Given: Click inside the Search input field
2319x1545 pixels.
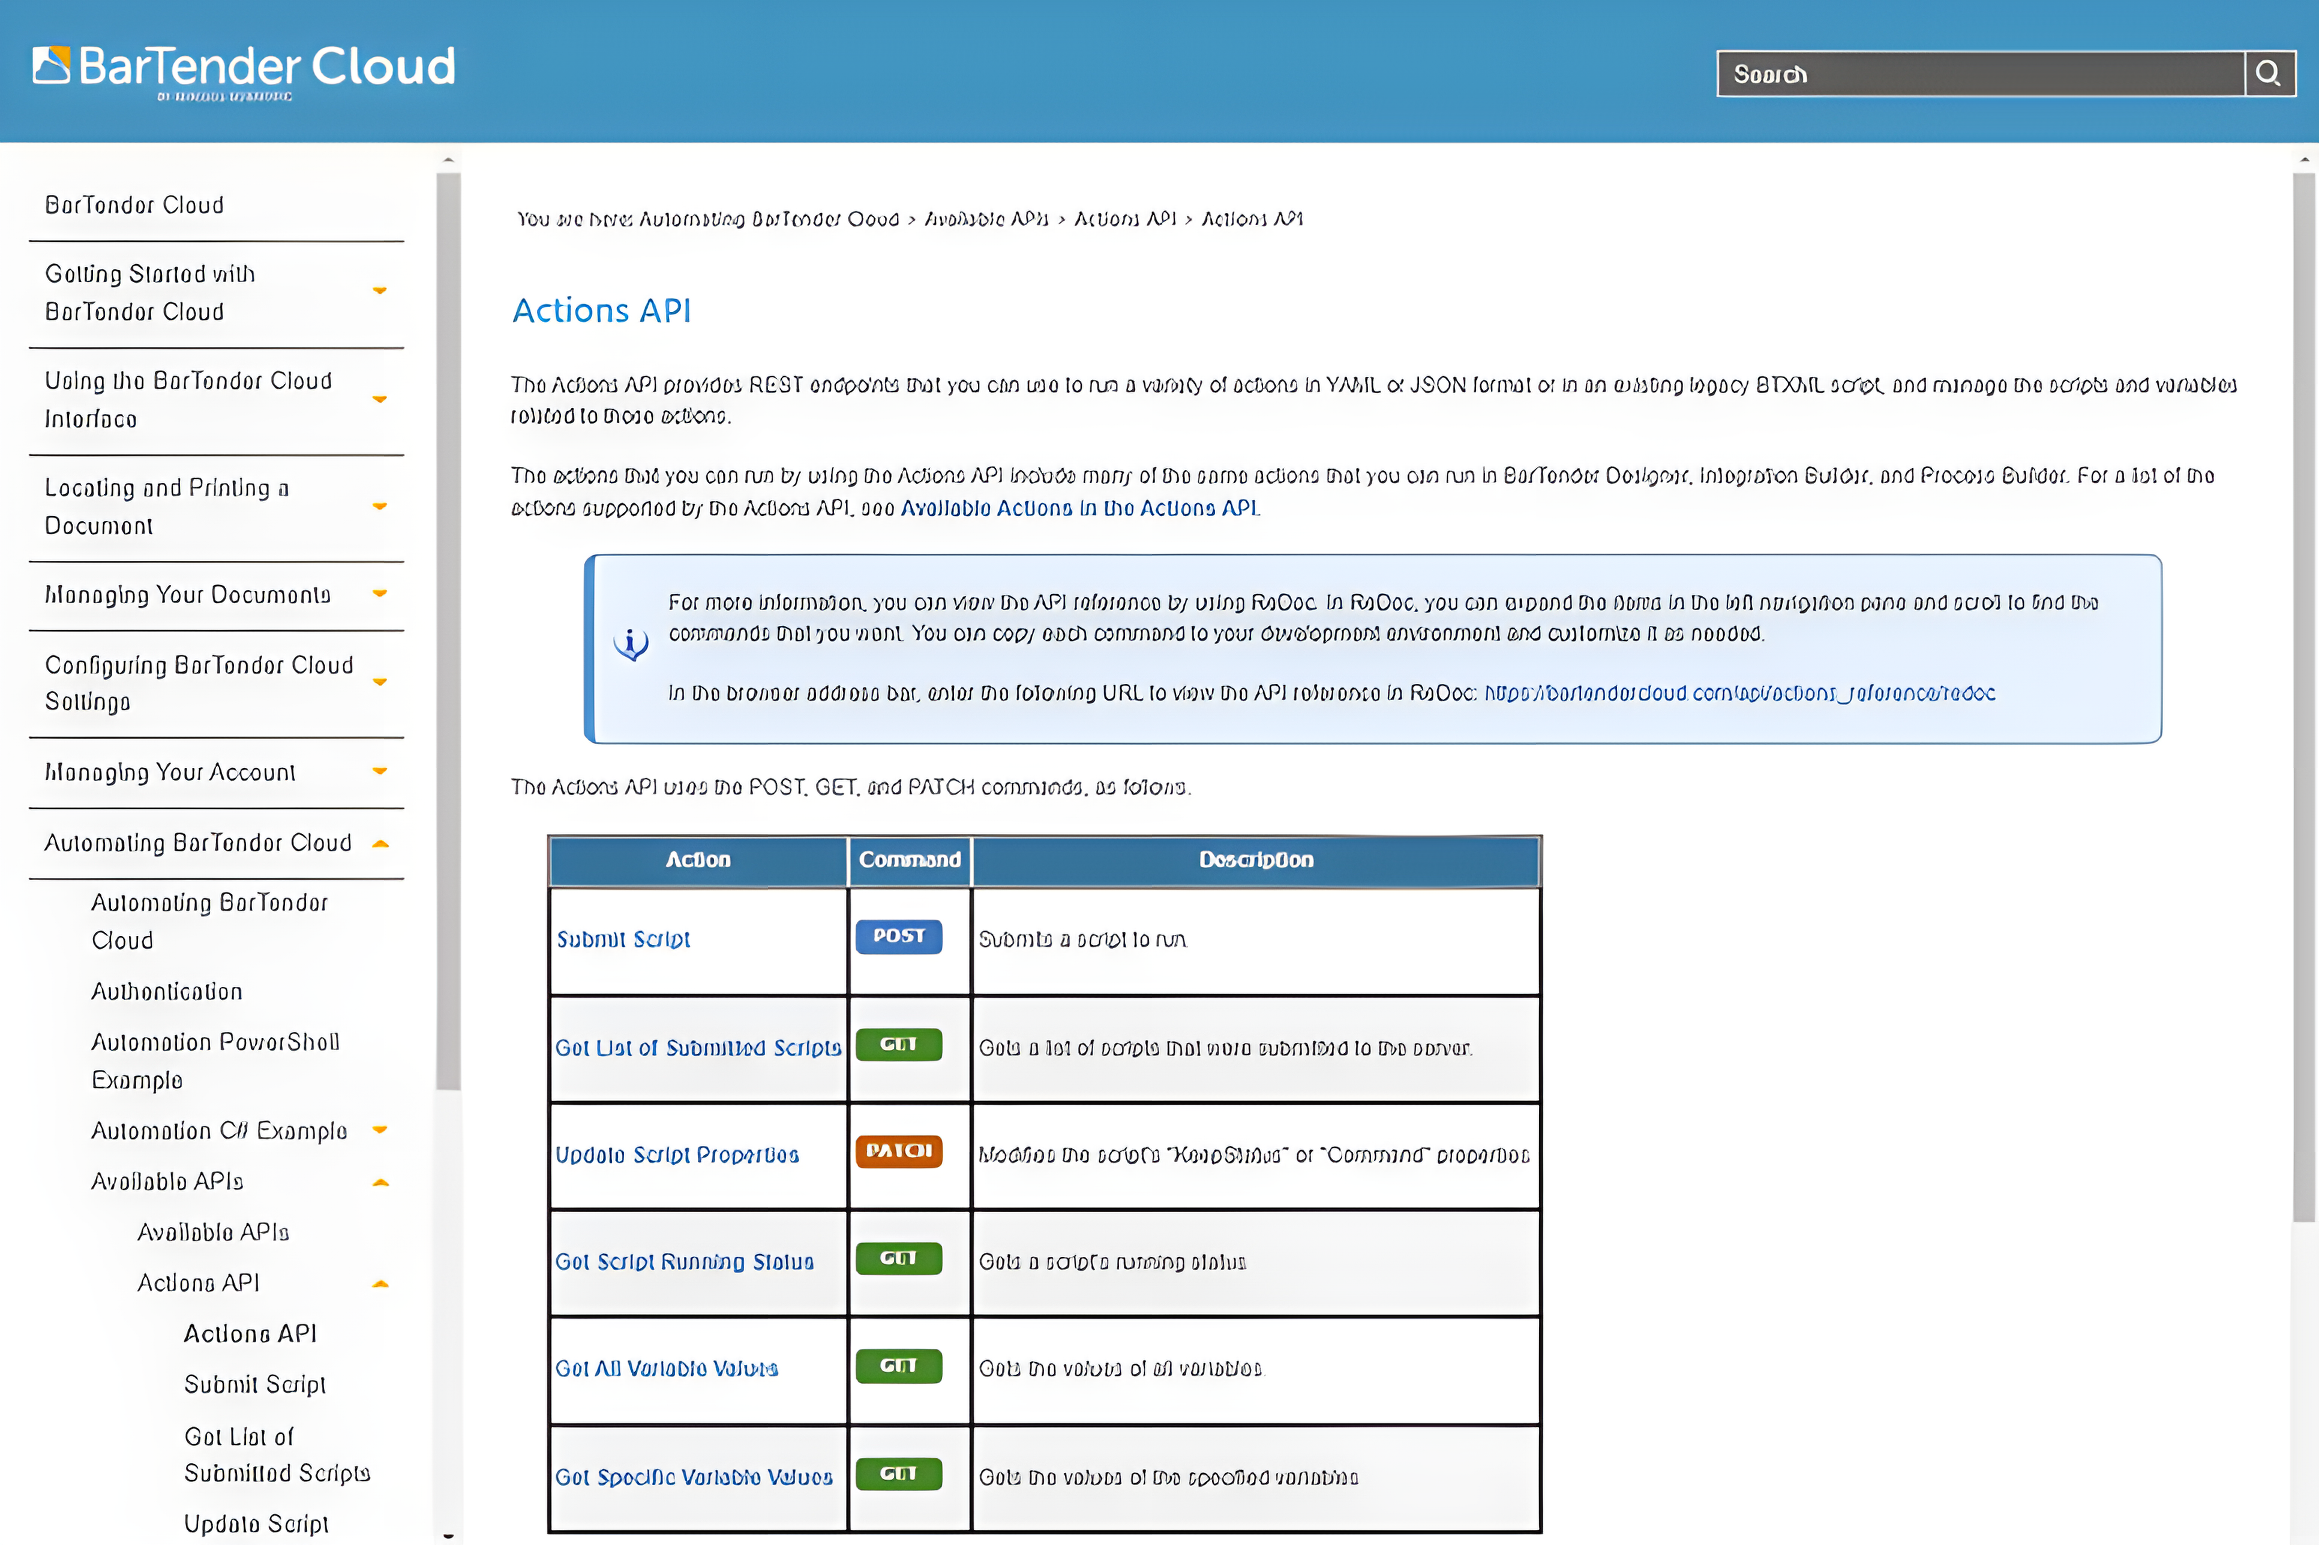Looking at the screenshot, I should [x=1960, y=73].
